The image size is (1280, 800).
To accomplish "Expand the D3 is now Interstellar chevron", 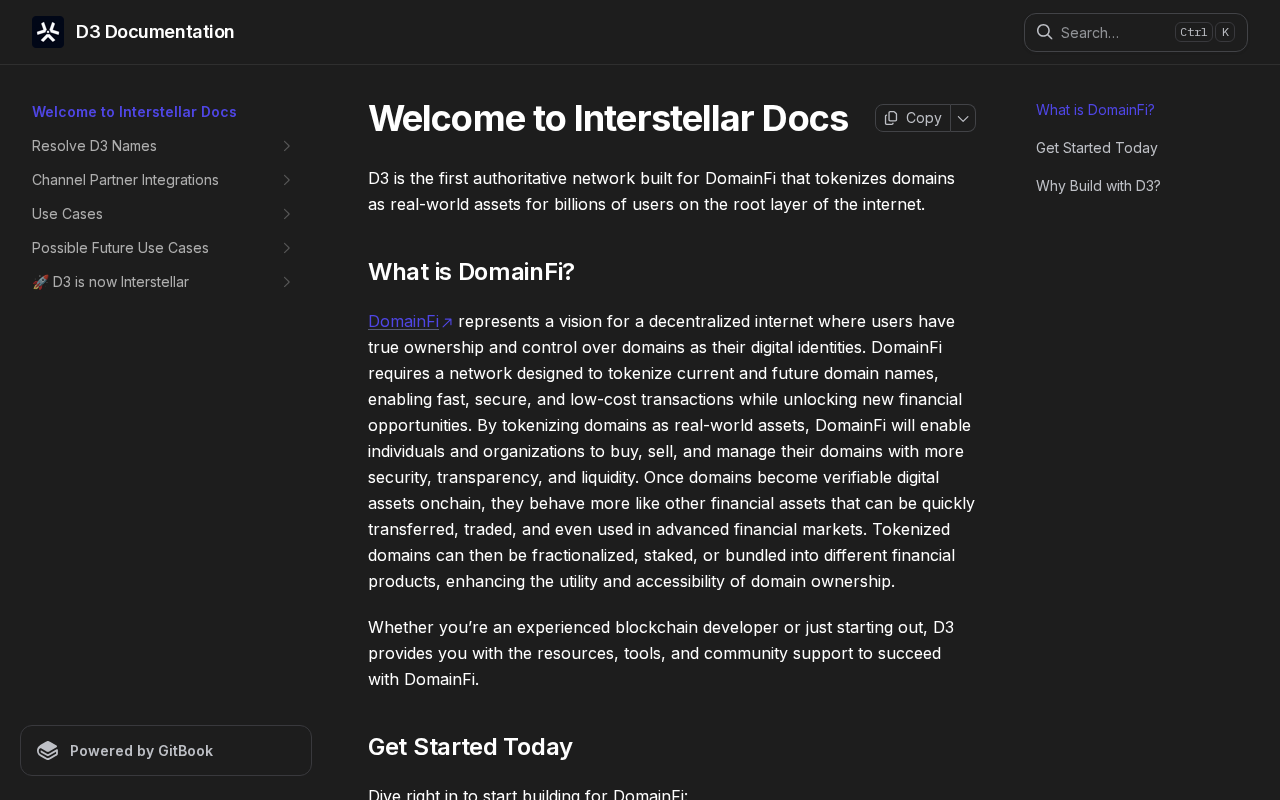I will click(287, 282).
